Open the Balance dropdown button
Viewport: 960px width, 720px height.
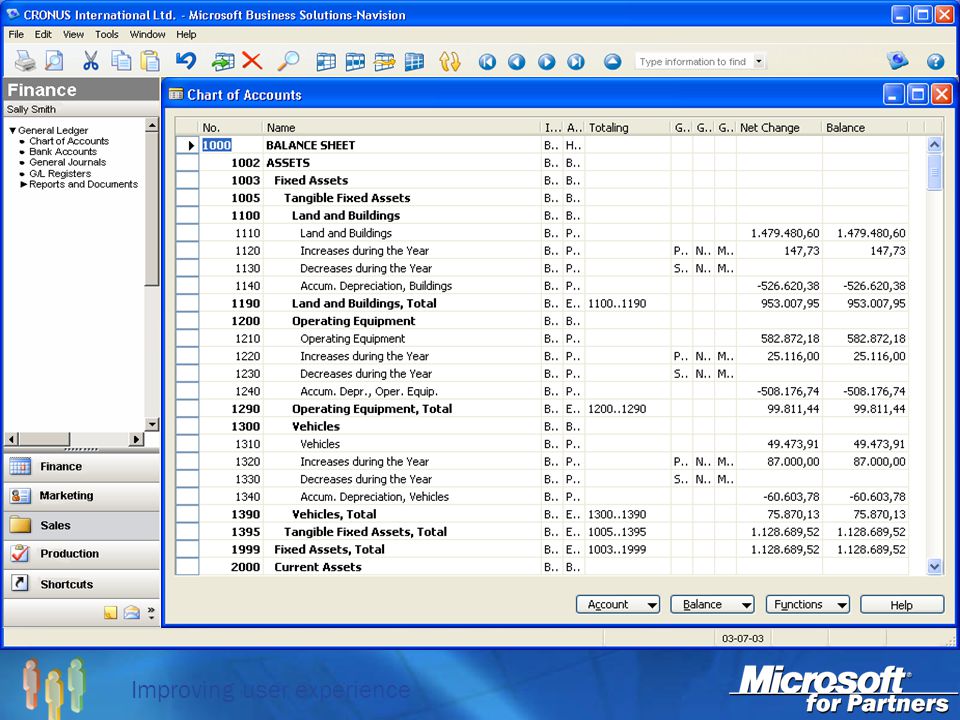click(713, 604)
